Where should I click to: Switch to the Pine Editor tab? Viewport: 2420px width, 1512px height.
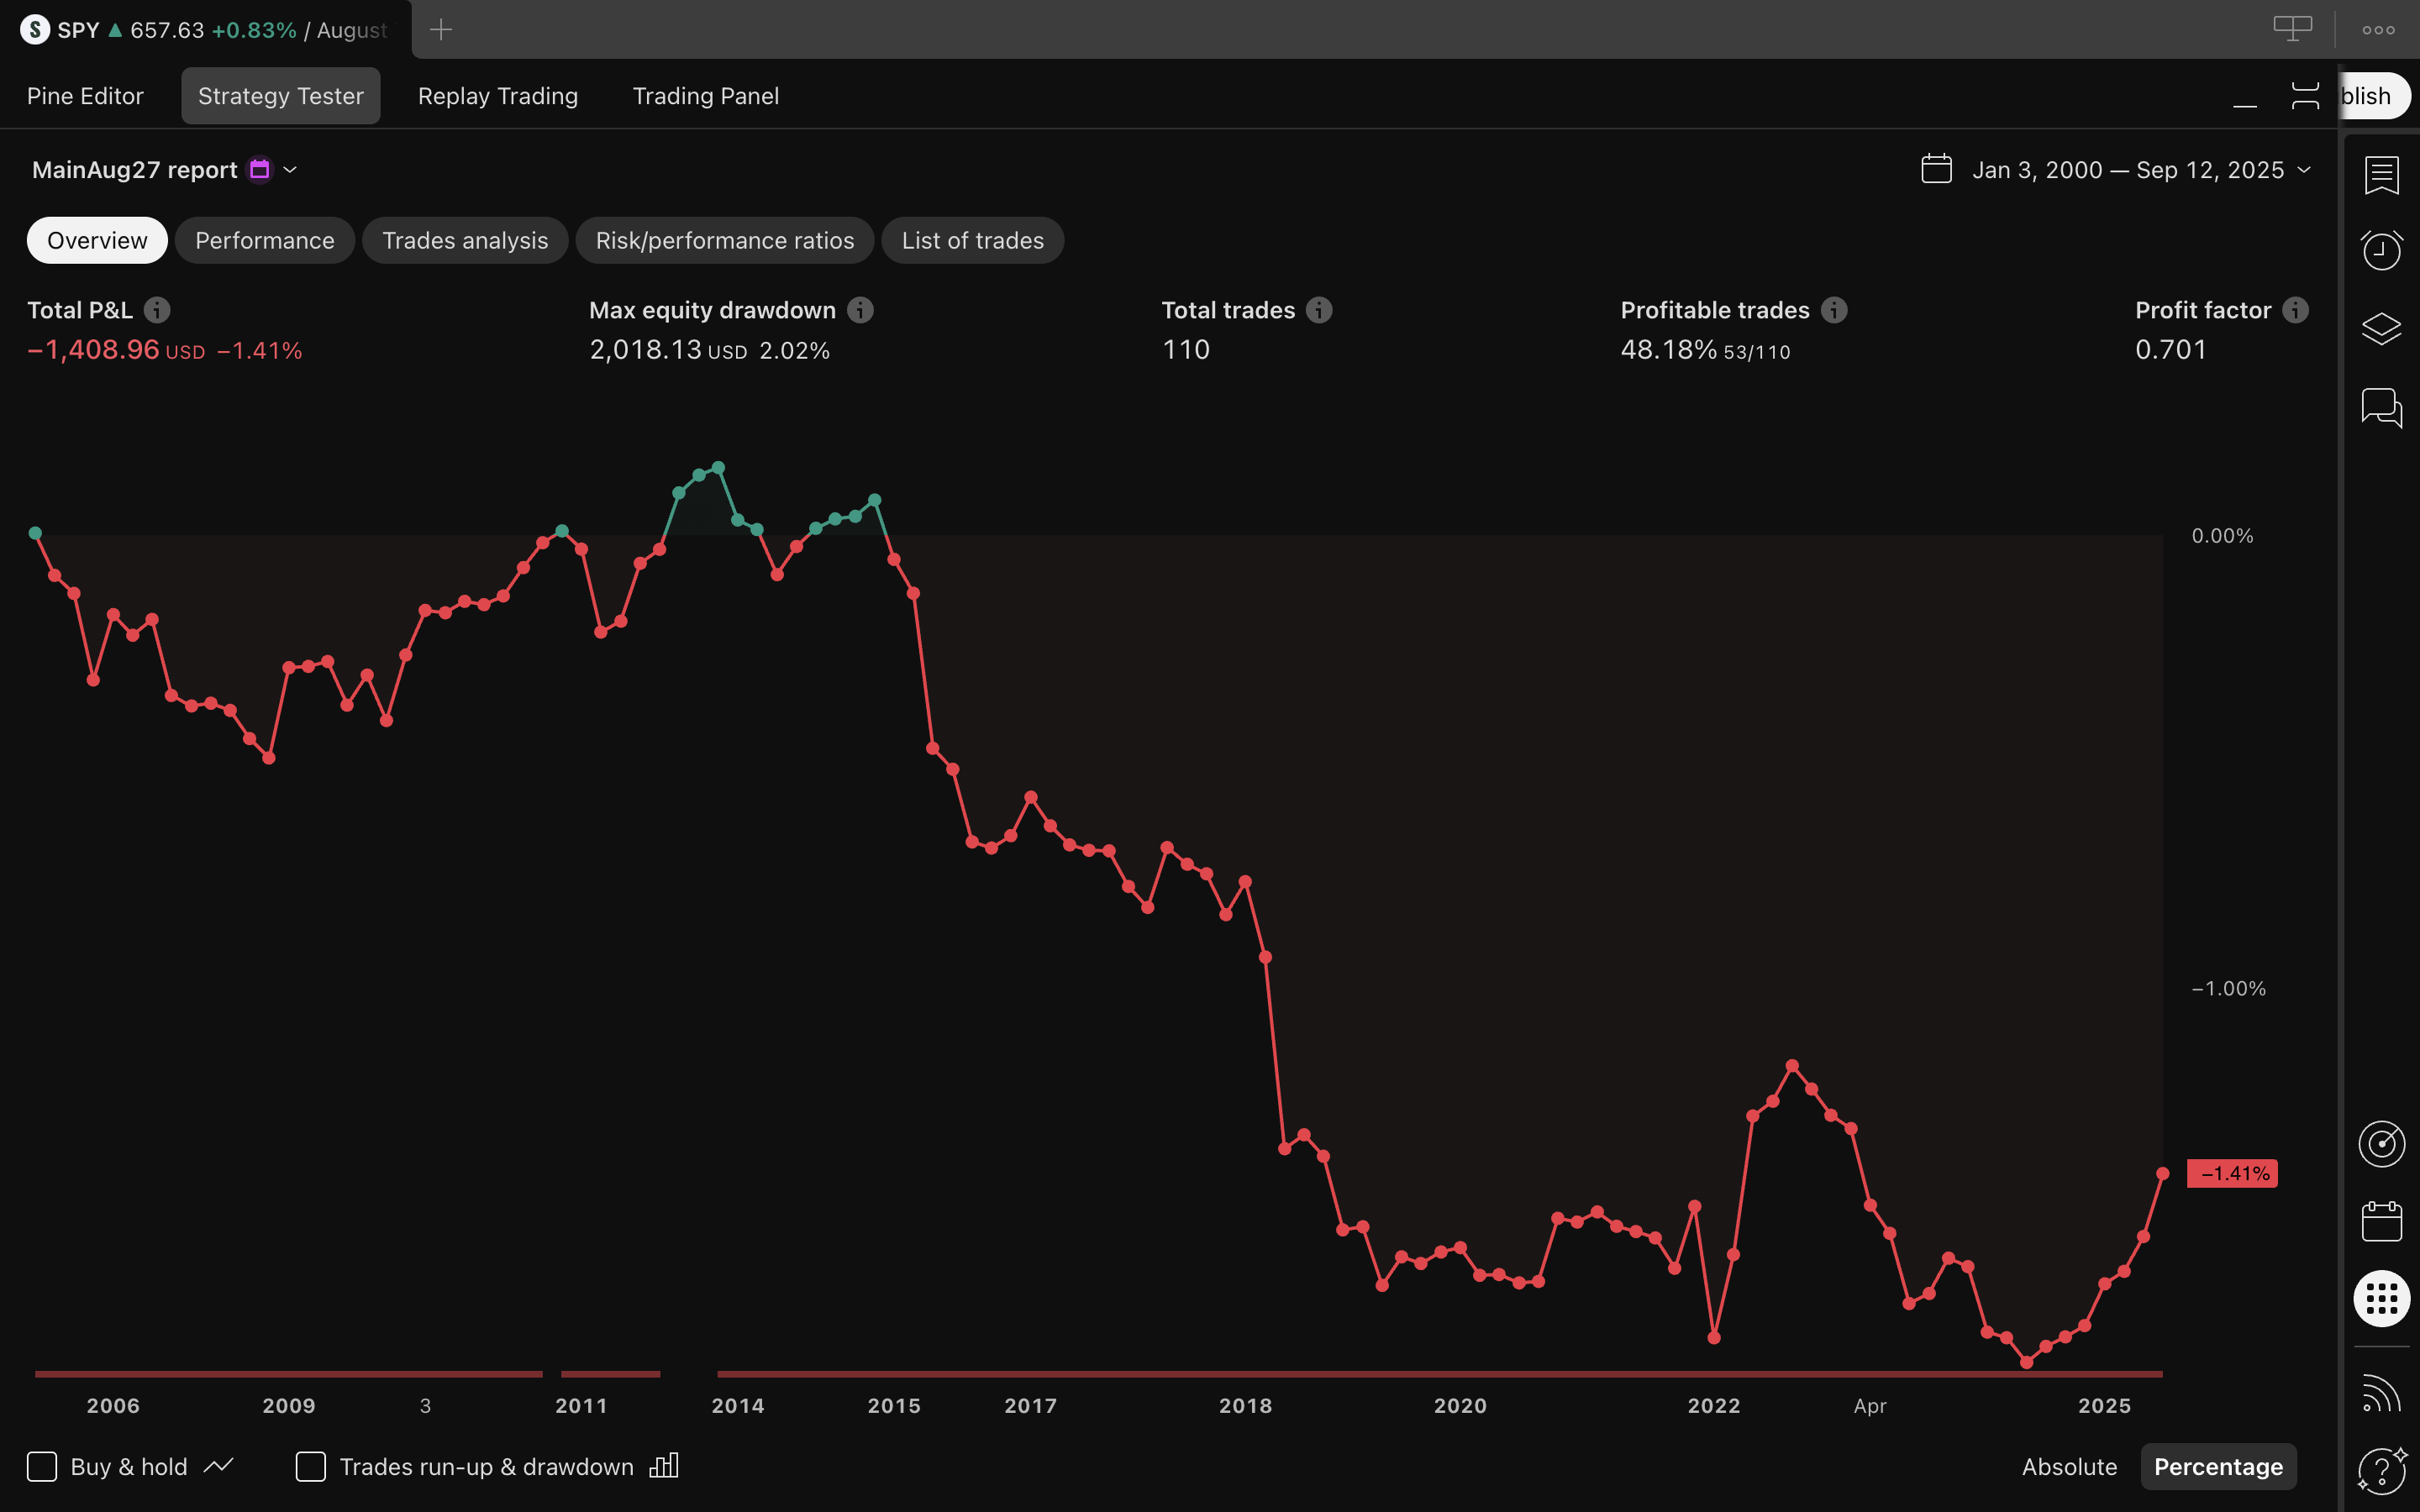coord(85,96)
